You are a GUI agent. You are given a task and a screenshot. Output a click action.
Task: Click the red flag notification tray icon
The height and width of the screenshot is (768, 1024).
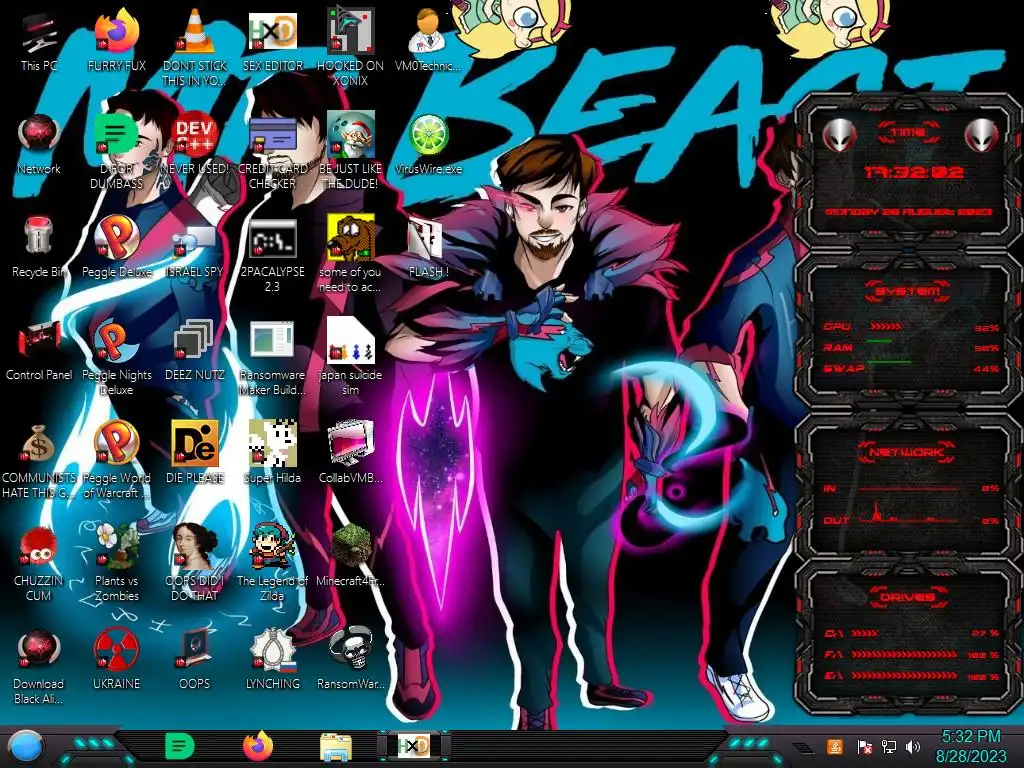864,746
